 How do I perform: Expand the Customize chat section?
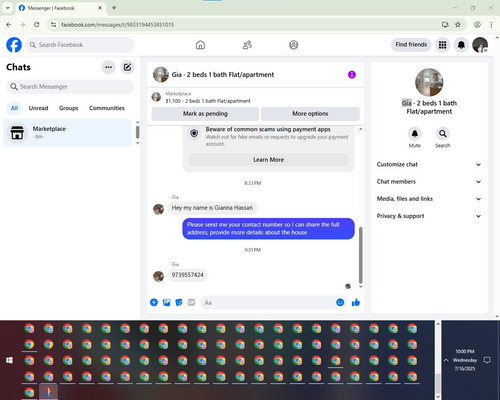[429, 164]
